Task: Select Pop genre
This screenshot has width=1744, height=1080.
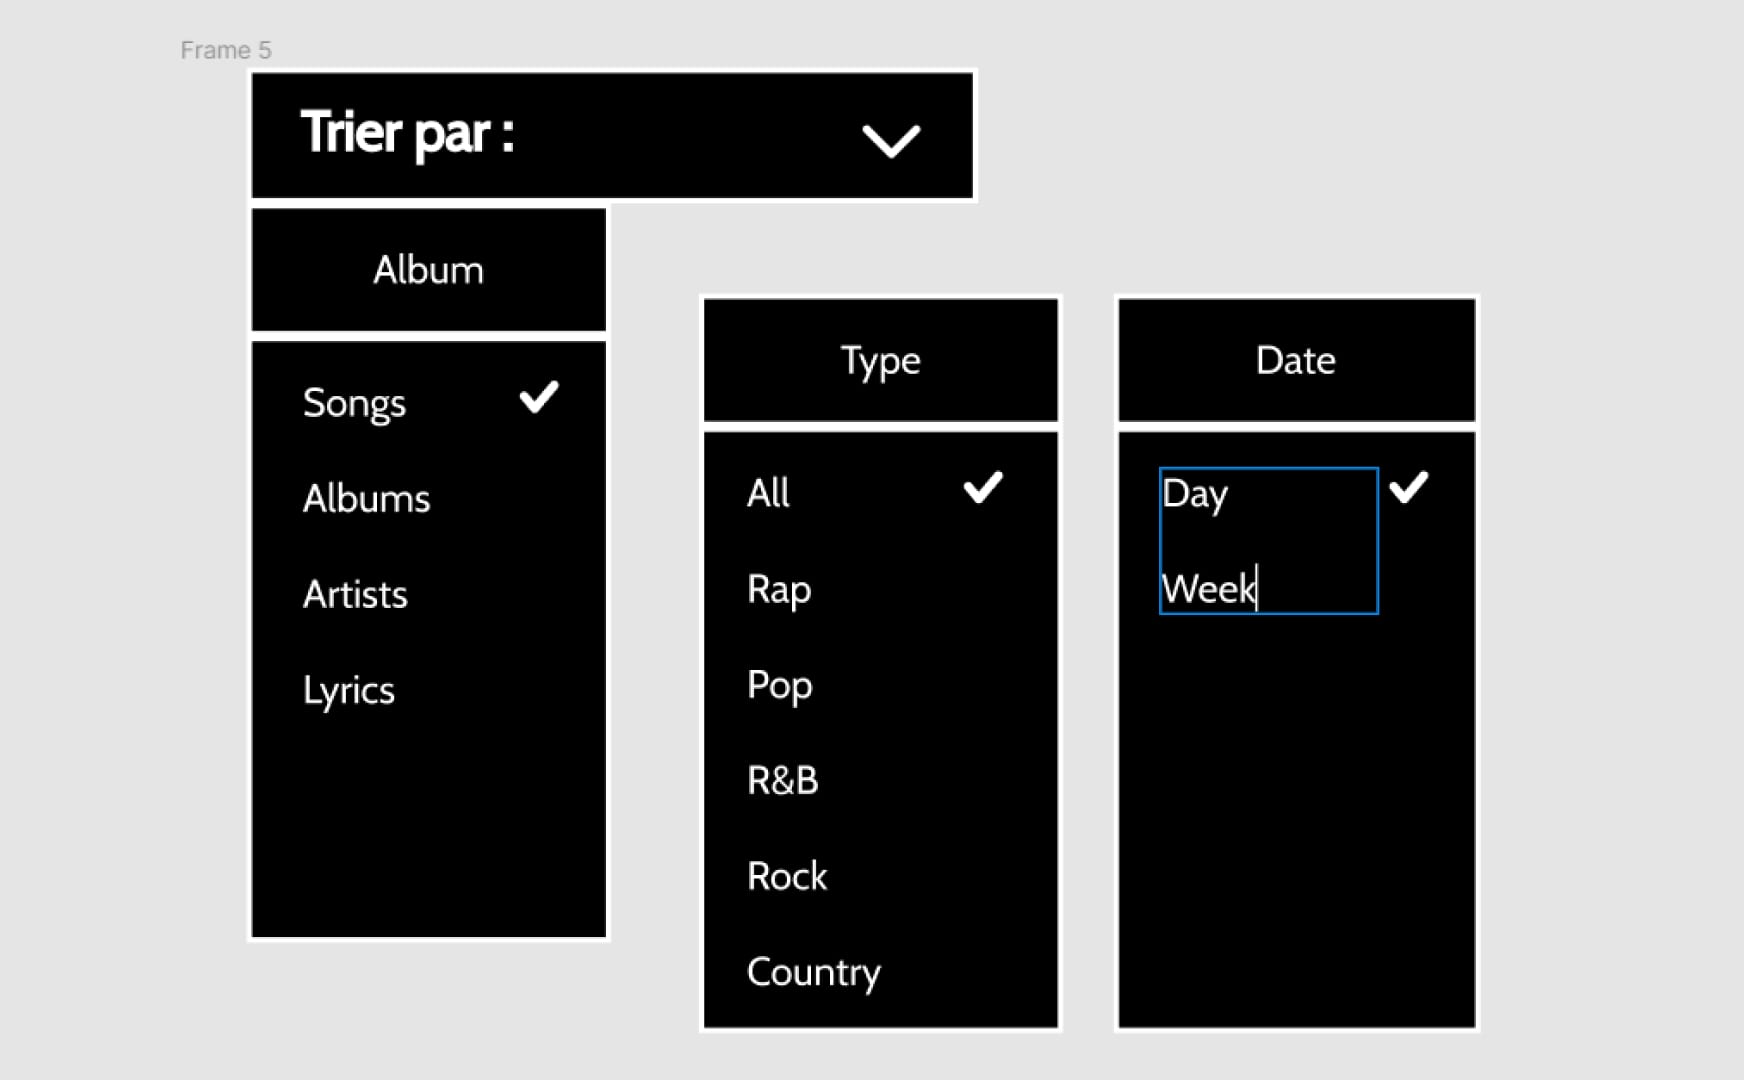Action: (780, 686)
